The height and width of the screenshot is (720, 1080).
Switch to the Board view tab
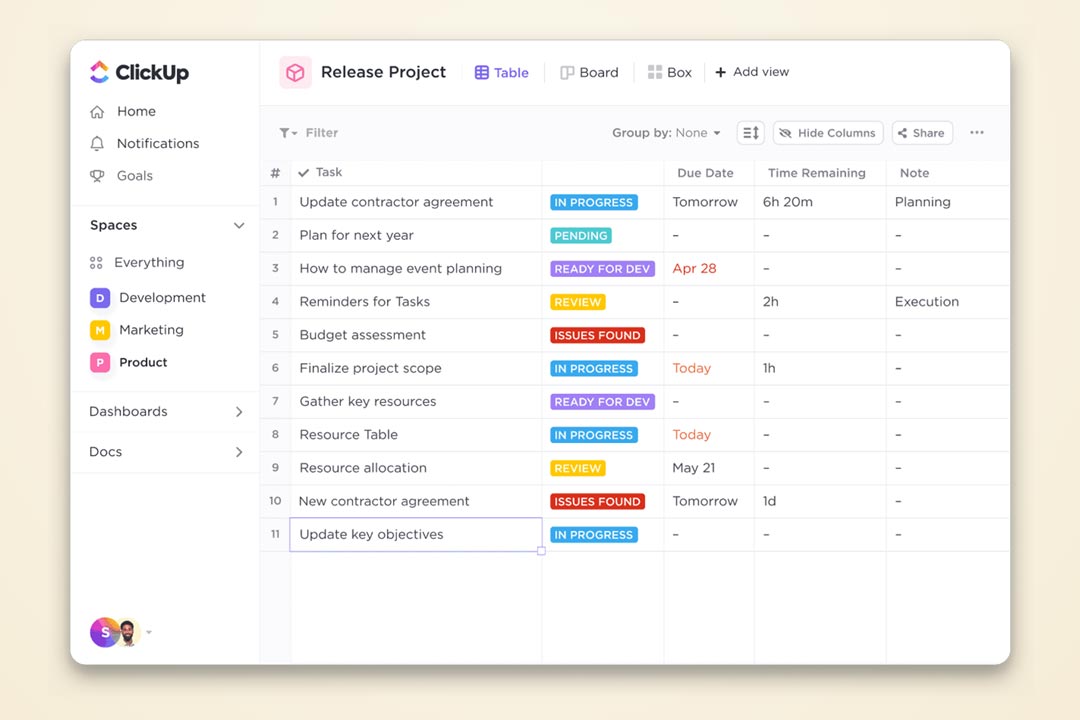(589, 72)
